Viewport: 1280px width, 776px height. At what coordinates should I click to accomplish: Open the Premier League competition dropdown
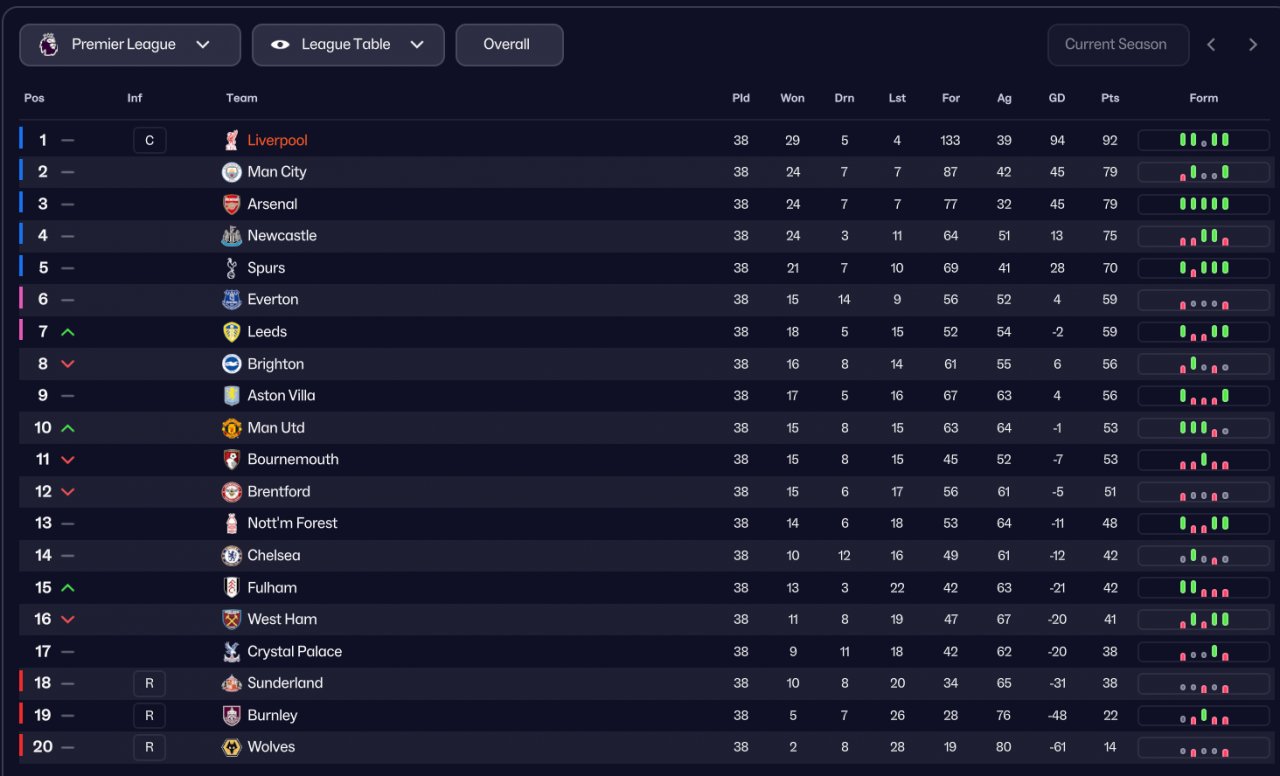(130, 45)
